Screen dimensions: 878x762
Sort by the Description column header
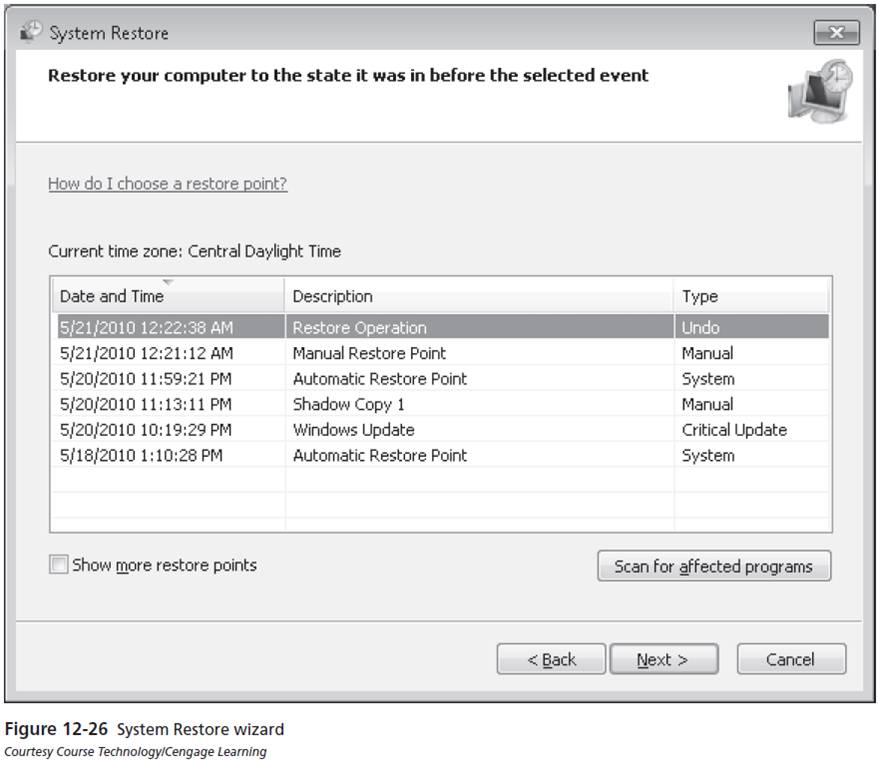[479, 296]
